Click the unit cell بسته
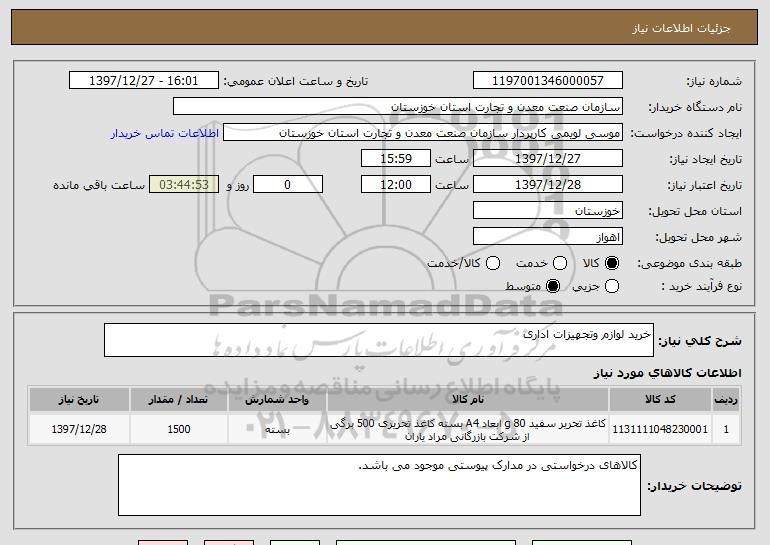 click(277, 429)
